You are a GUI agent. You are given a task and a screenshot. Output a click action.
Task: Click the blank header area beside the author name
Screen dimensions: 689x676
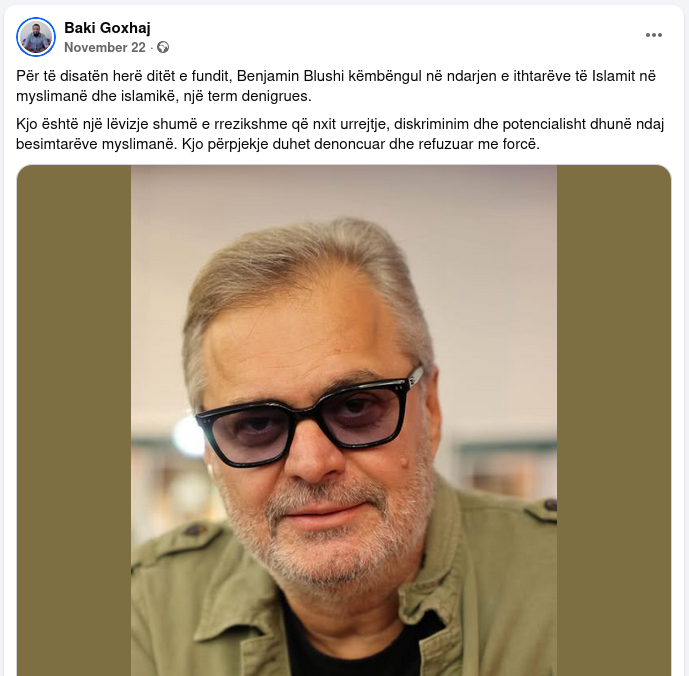(395, 36)
